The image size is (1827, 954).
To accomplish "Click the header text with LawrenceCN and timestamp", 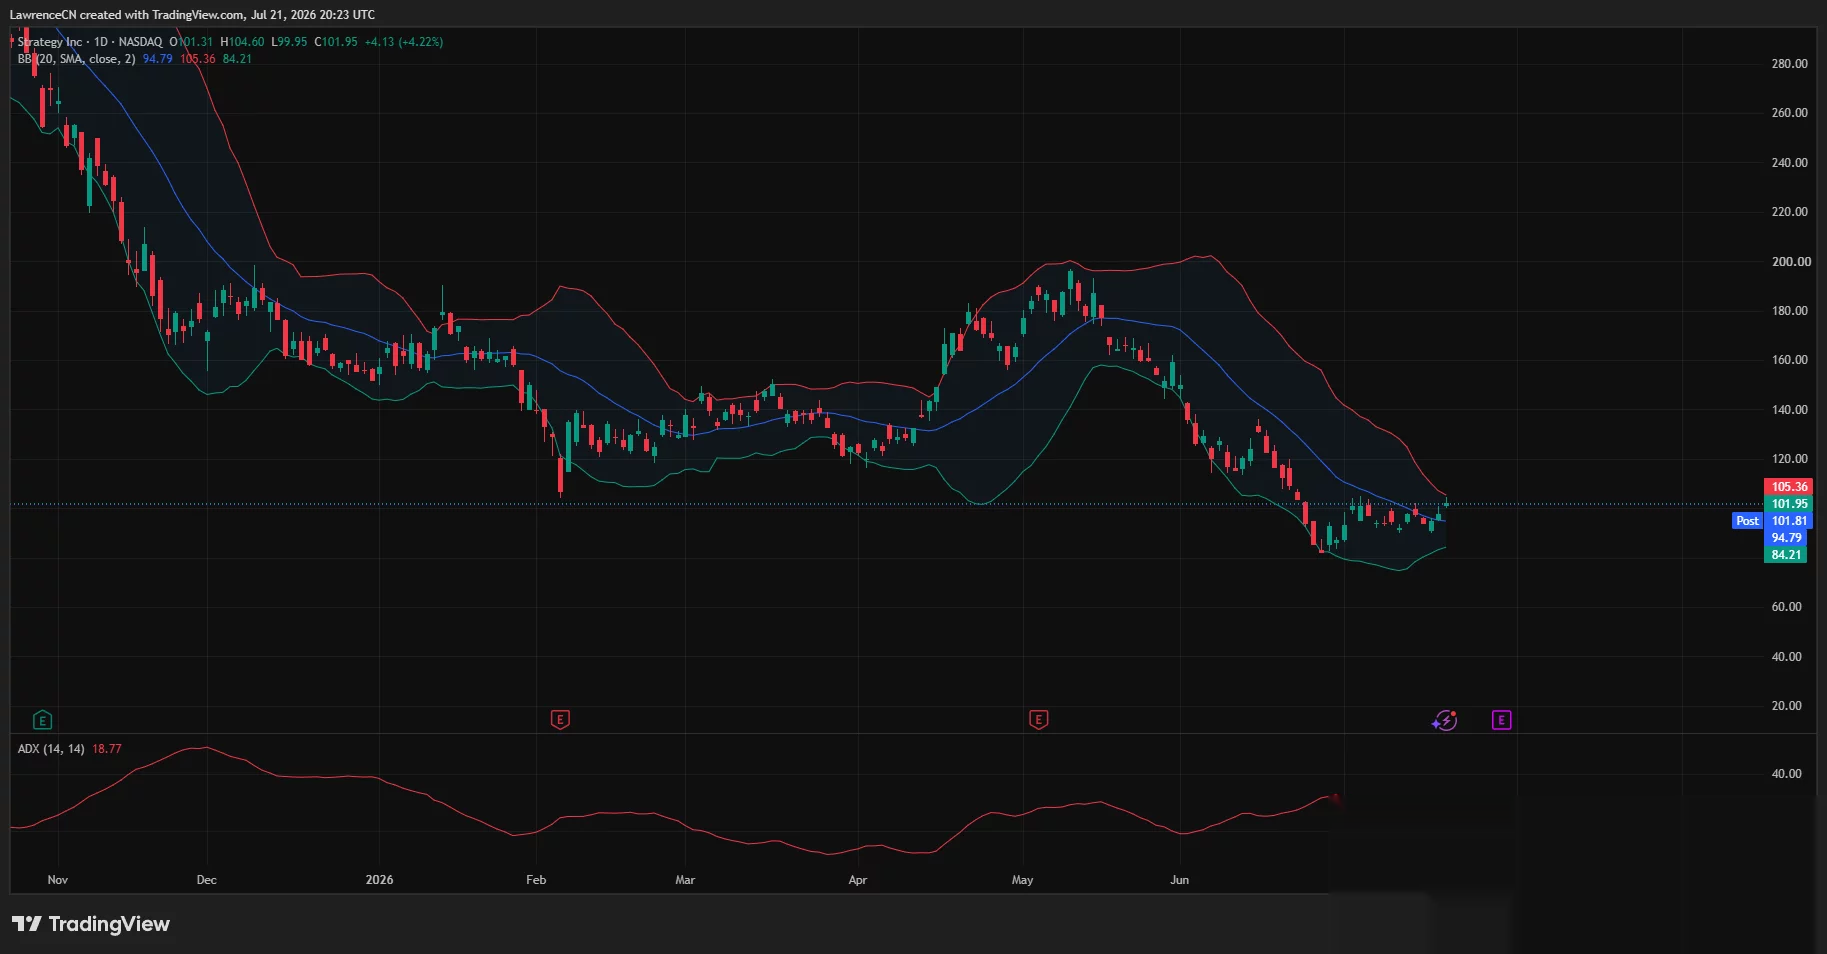I will (x=192, y=15).
